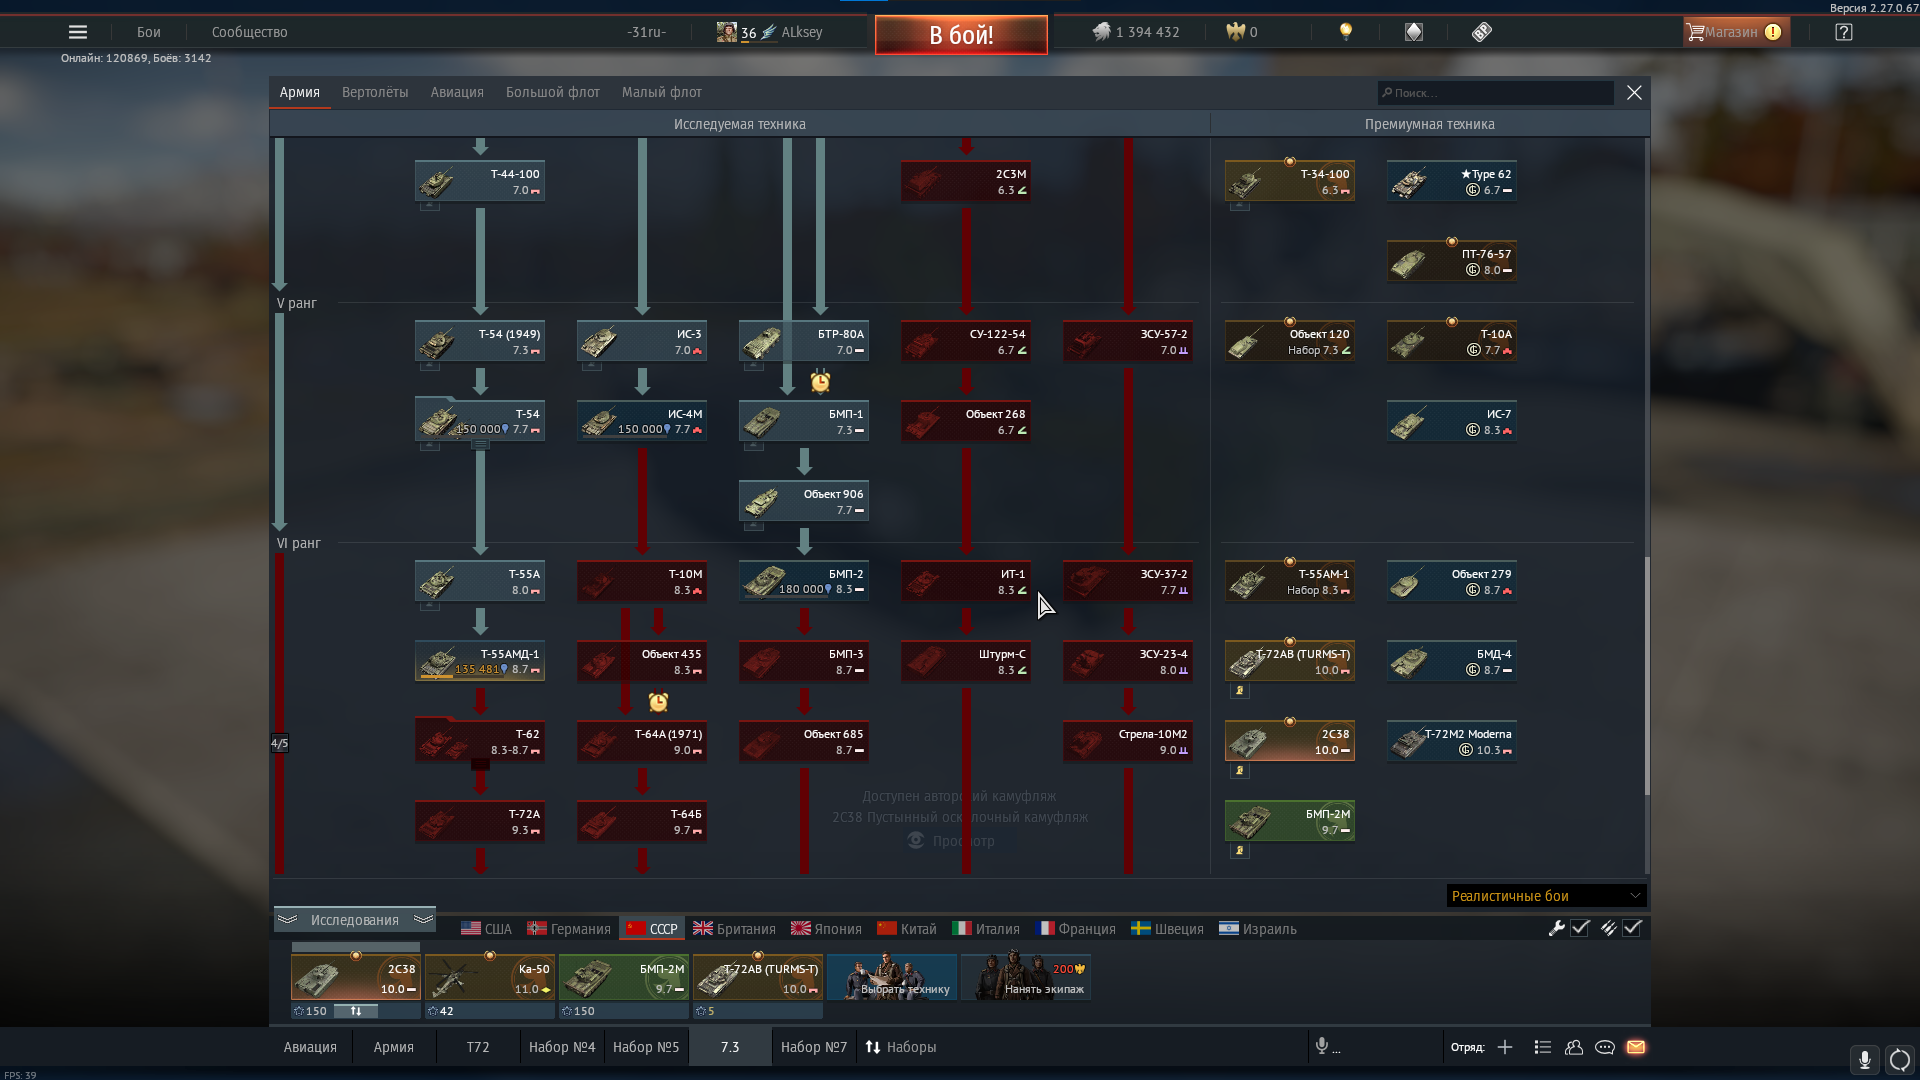Open the glowing mail envelope icon
1920x1080 pixels.
tap(1636, 1047)
